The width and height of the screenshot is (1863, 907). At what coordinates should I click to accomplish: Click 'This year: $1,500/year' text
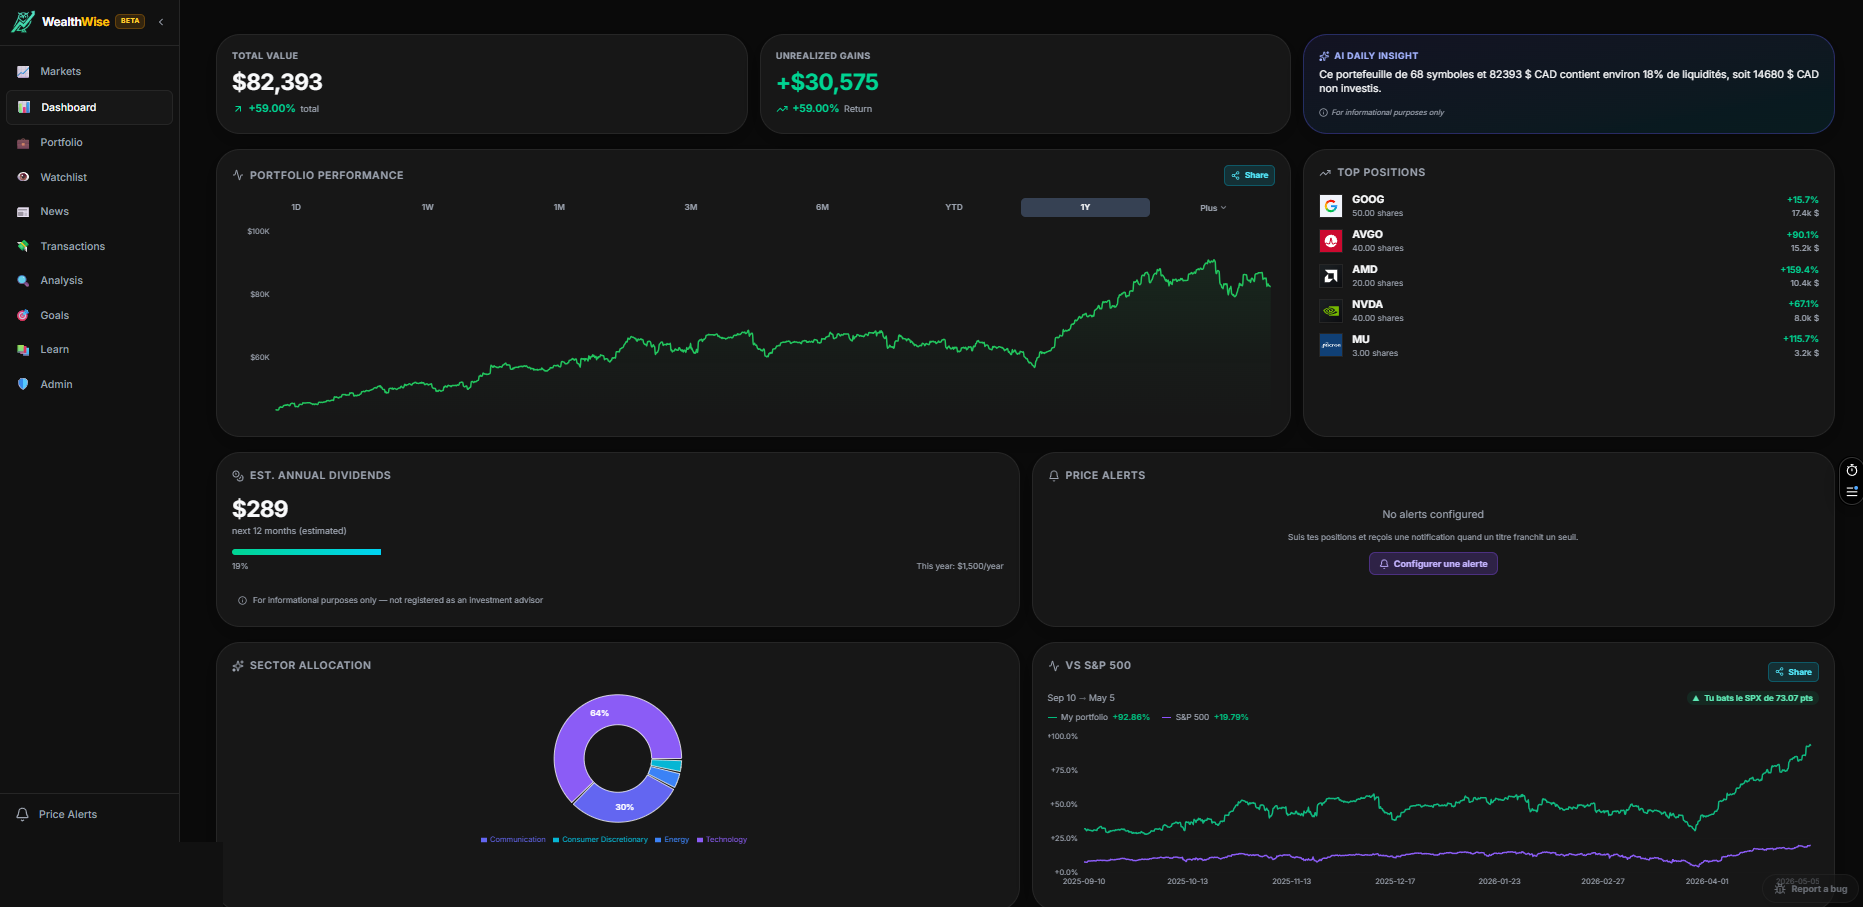tap(960, 566)
